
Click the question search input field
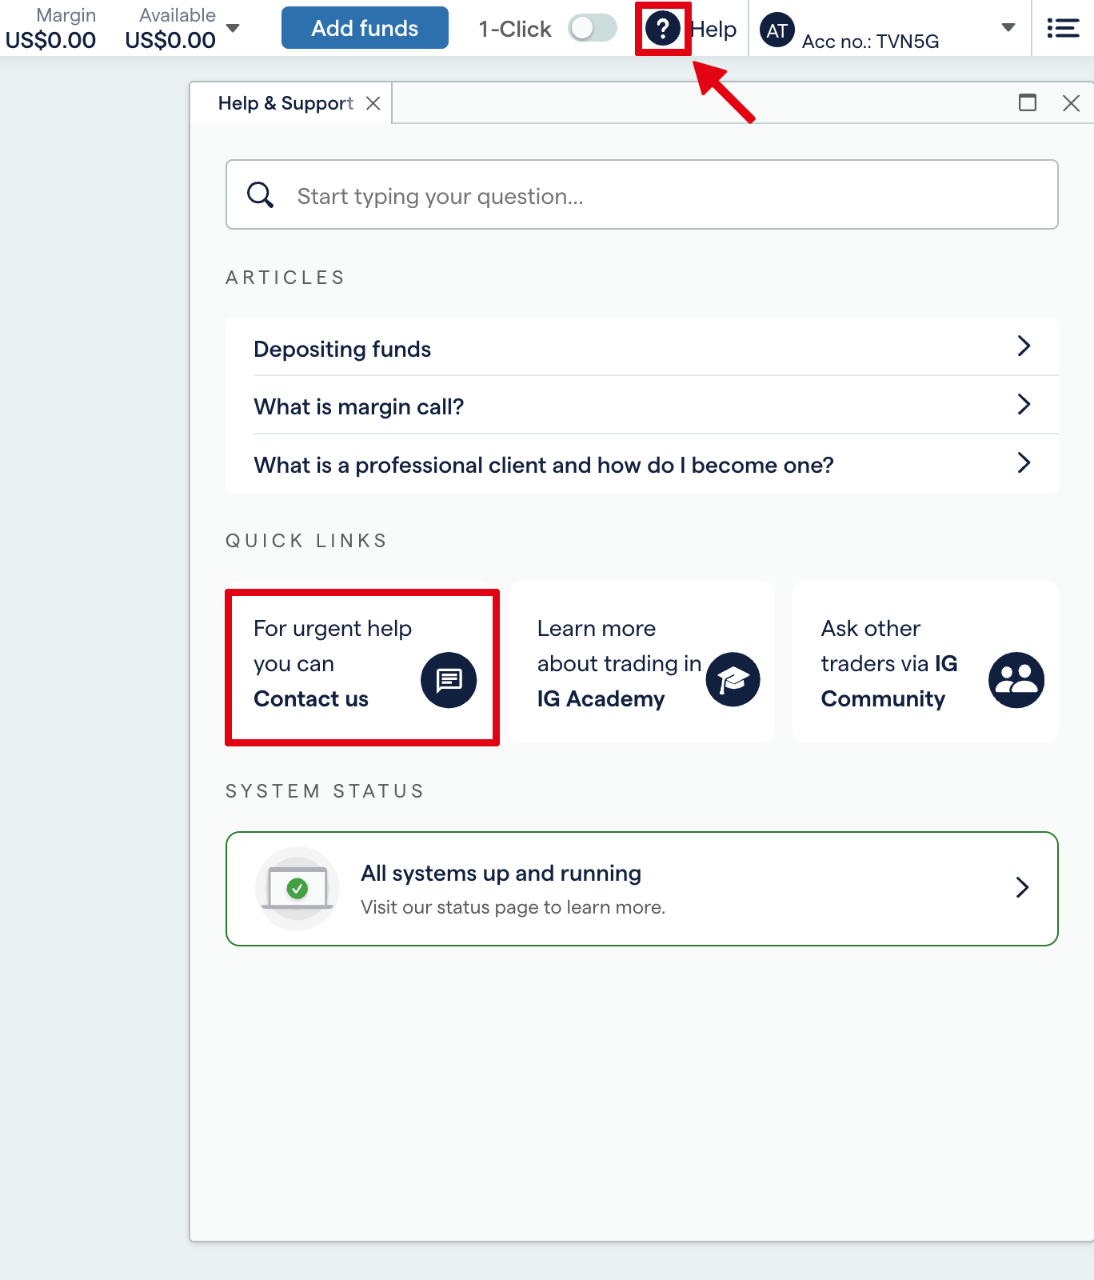(x=660, y=196)
